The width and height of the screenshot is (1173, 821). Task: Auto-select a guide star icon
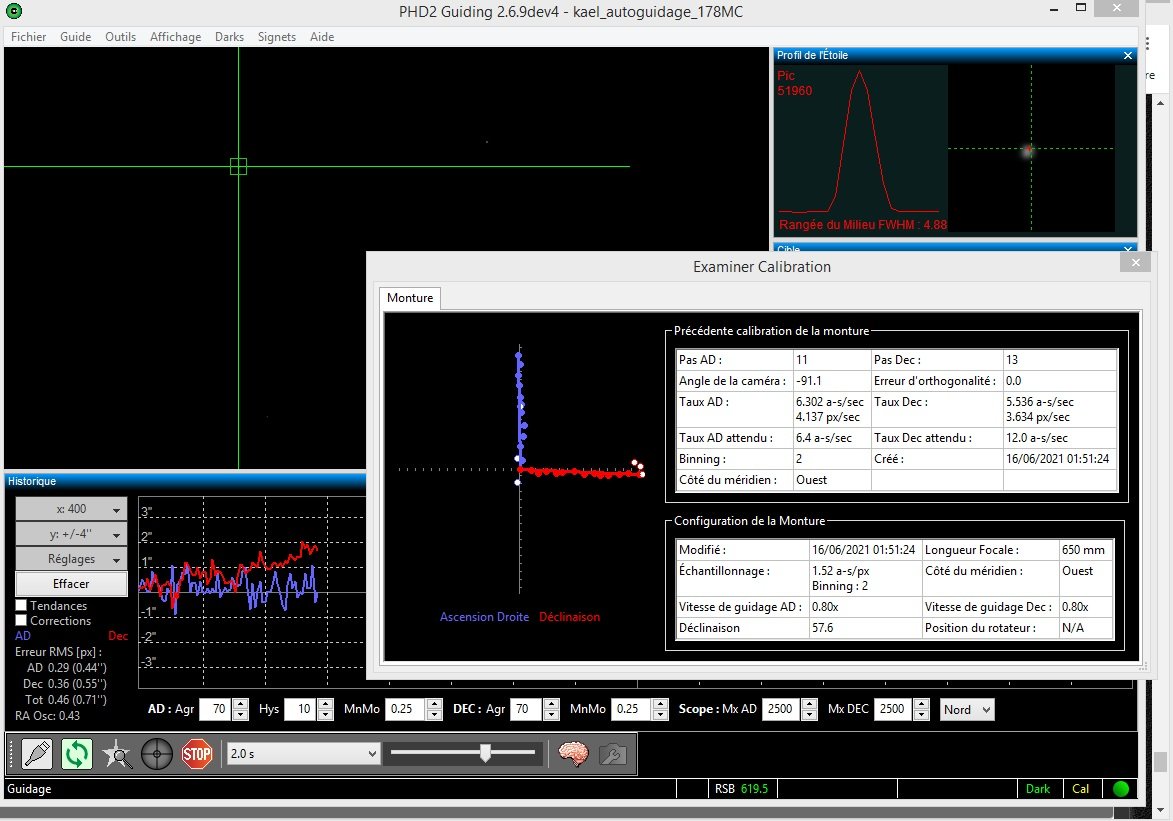117,754
